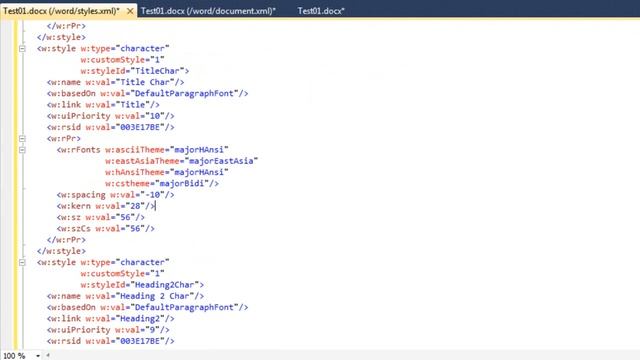Click the w:eastAsiaTheme="majorEastAsia" attribute
This screenshot has width=640, height=360.
[x=182, y=161]
